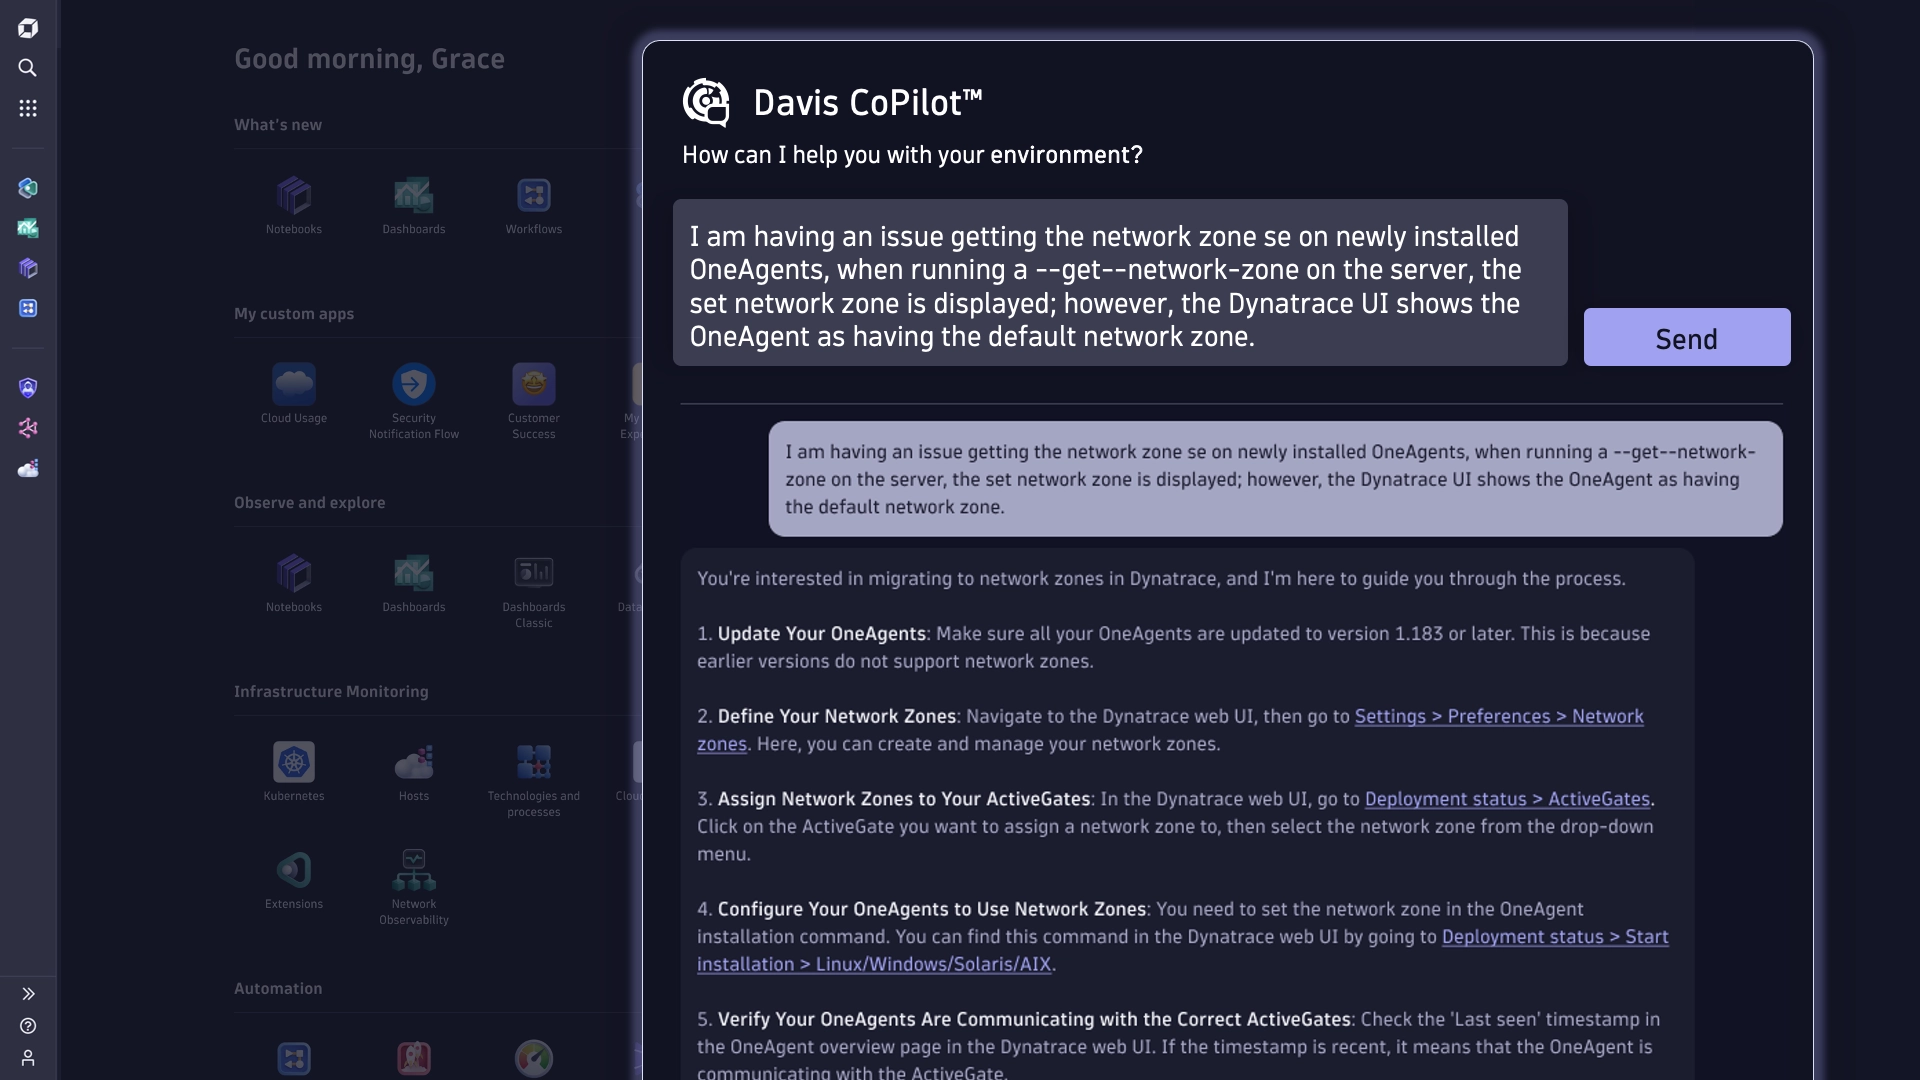The image size is (1920, 1080).
Task: Click "How can I help you" prompt text
Action: click(912, 155)
